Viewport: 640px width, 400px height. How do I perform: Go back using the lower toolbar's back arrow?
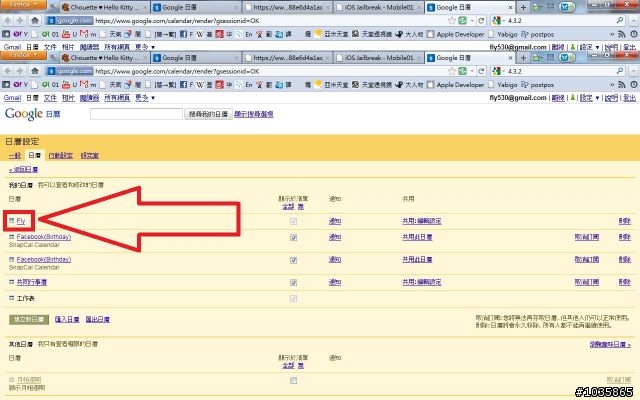[x=8, y=71]
